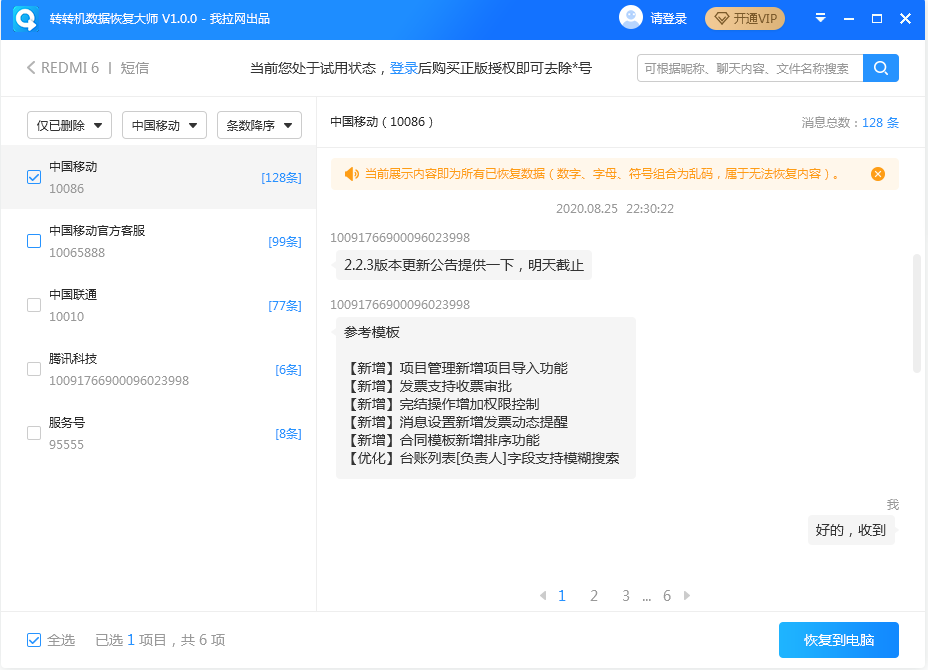Toggle checkbox for 中国移动 10086
Screen dimensions: 928x670
coord(34,177)
